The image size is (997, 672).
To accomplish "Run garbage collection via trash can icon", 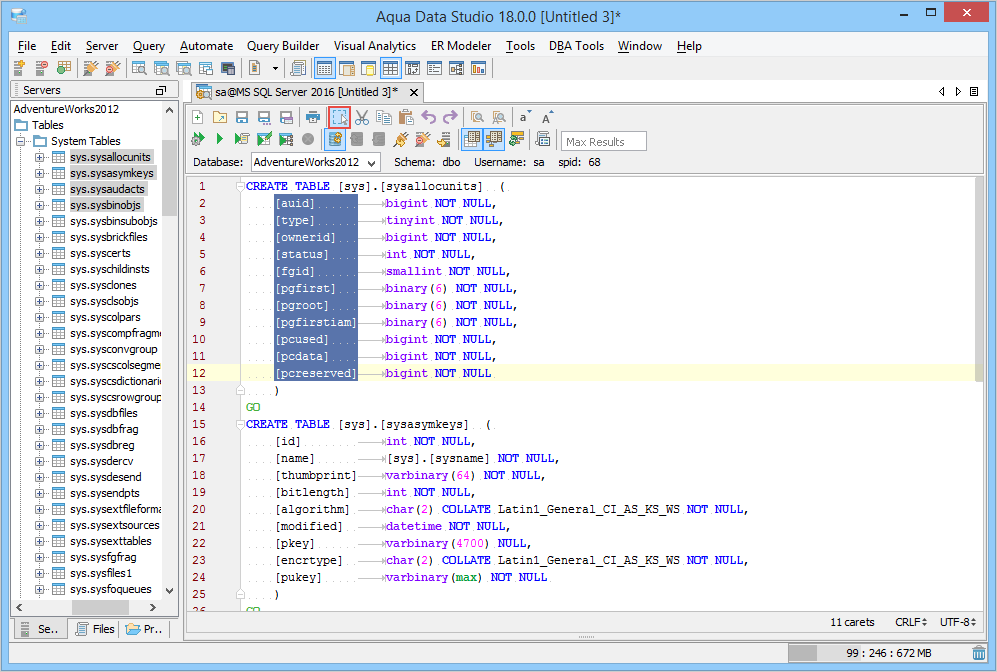I will (x=978, y=653).
